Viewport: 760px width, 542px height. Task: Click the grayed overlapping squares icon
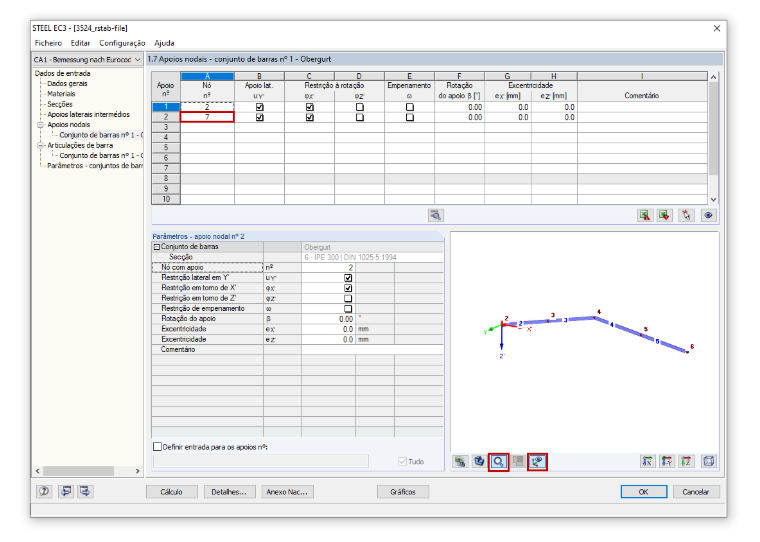click(x=518, y=461)
